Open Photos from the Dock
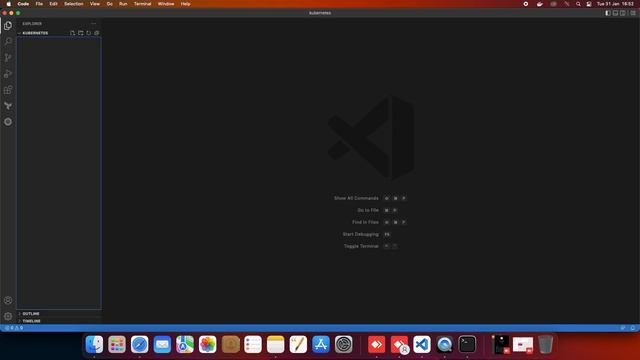 pyautogui.click(x=207, y=344)
